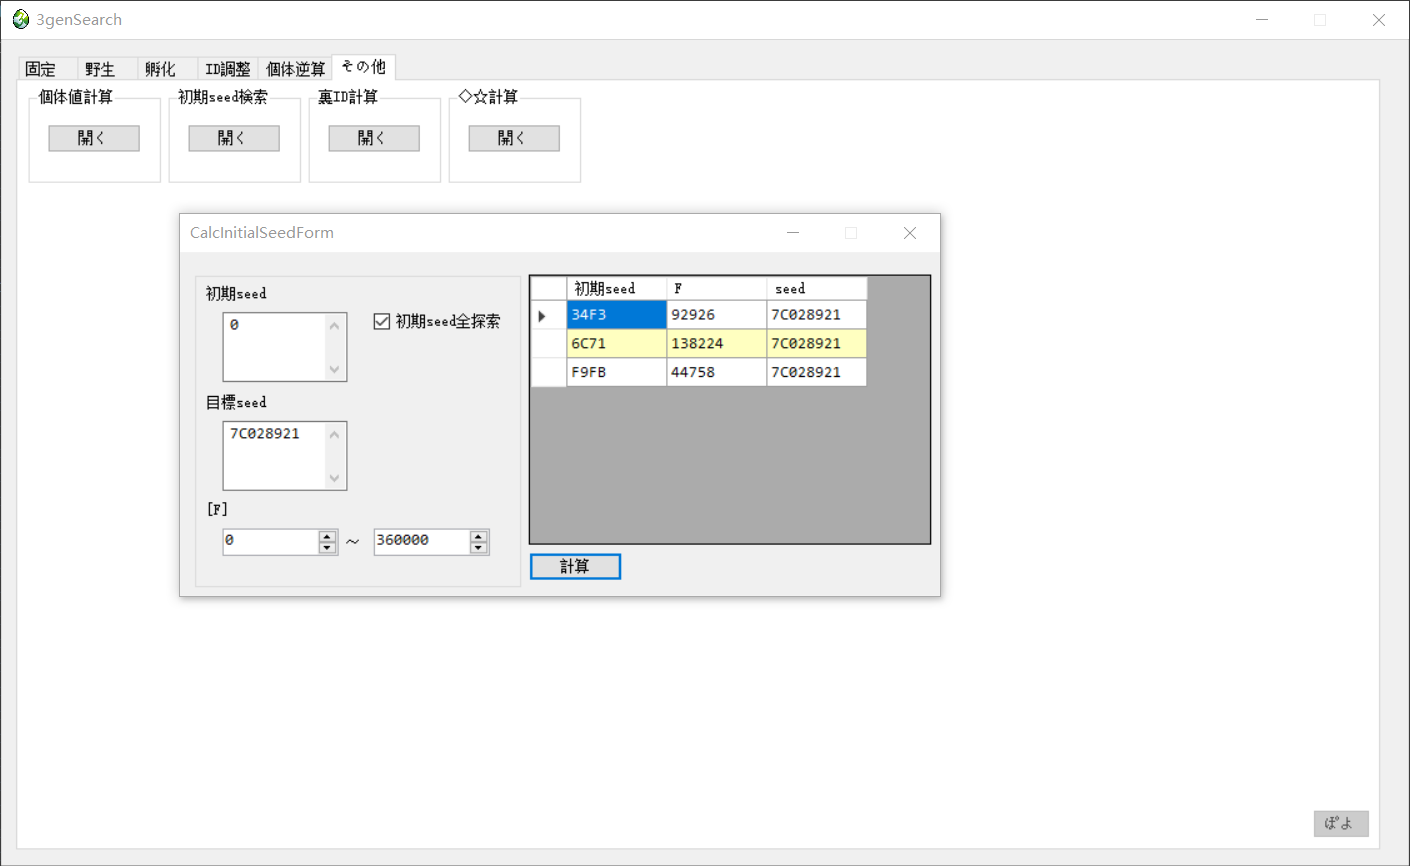This screenshot has width=1410, height=866.
Task: Close the CalcInitialSeedForm window
Action: pos(910,233)
